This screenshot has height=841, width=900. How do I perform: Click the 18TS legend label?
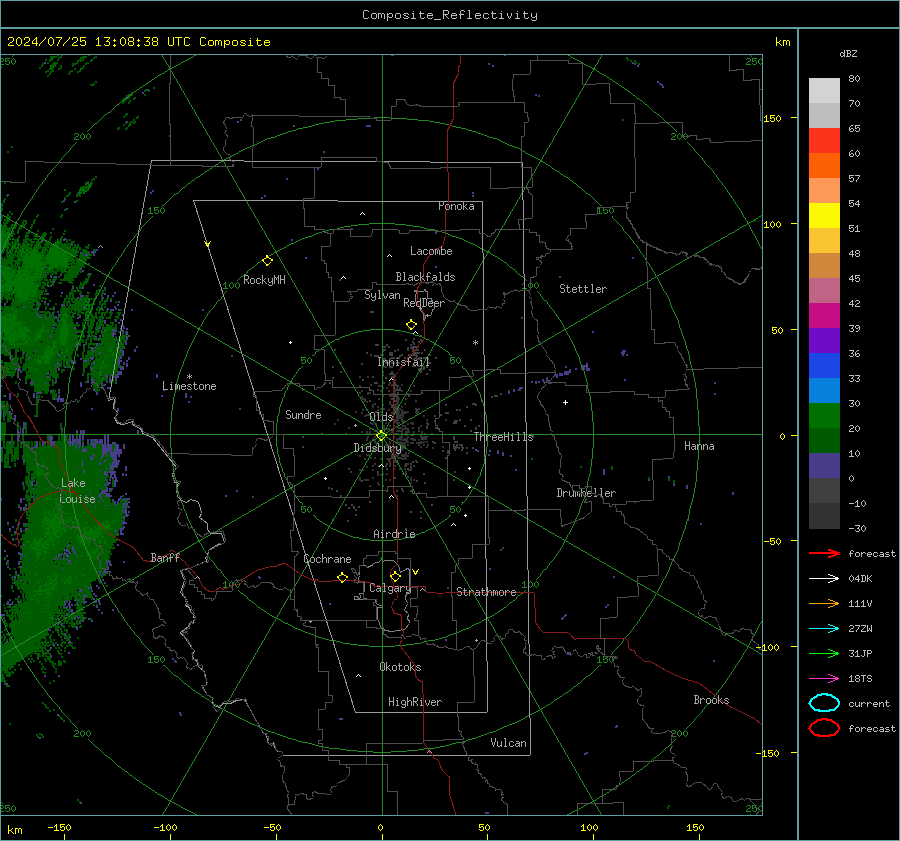(x=860, y=679)
